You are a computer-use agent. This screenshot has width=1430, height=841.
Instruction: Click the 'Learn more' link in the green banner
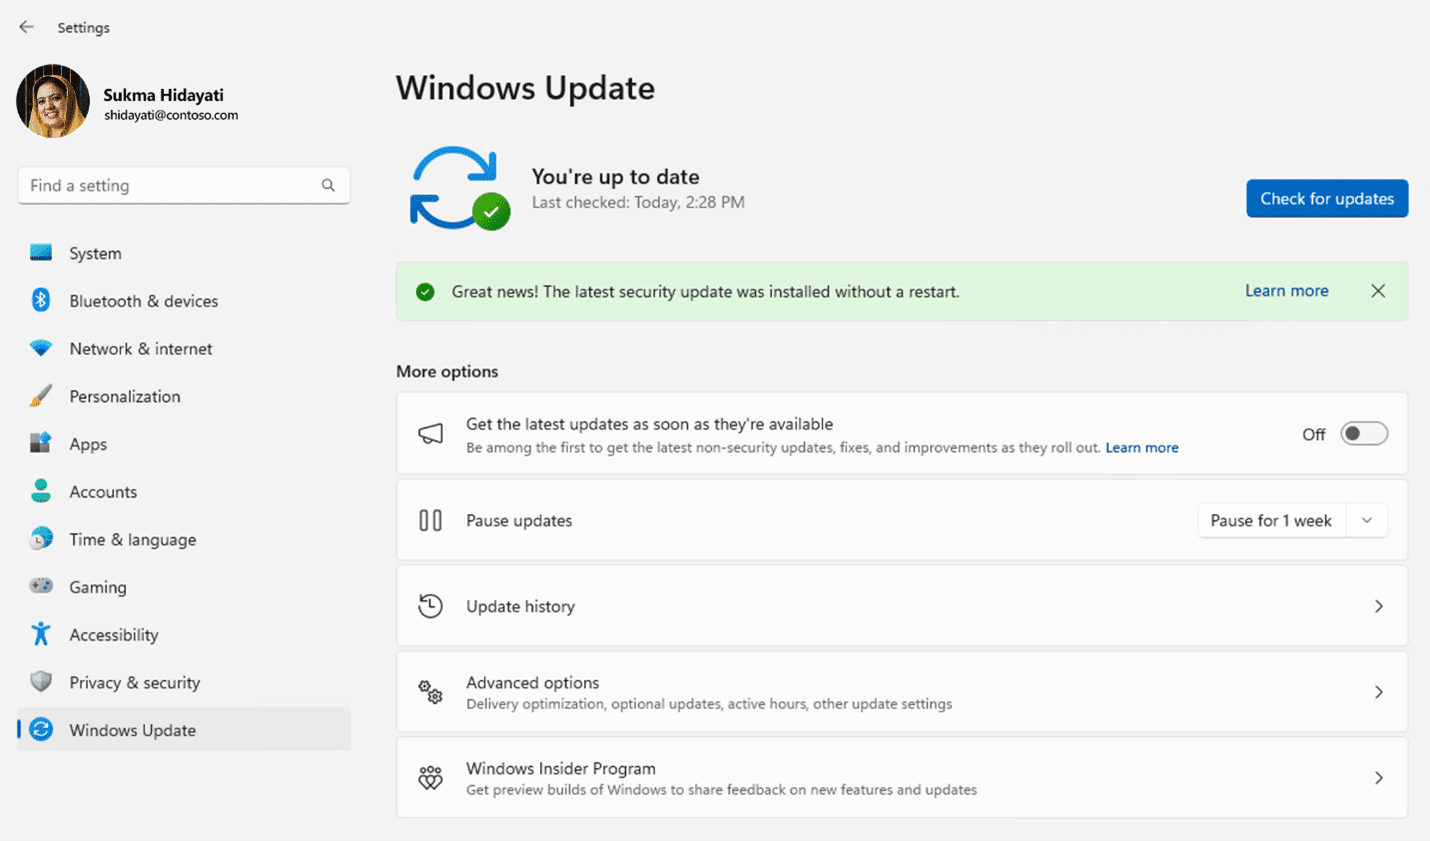(x=1286, y=290)
